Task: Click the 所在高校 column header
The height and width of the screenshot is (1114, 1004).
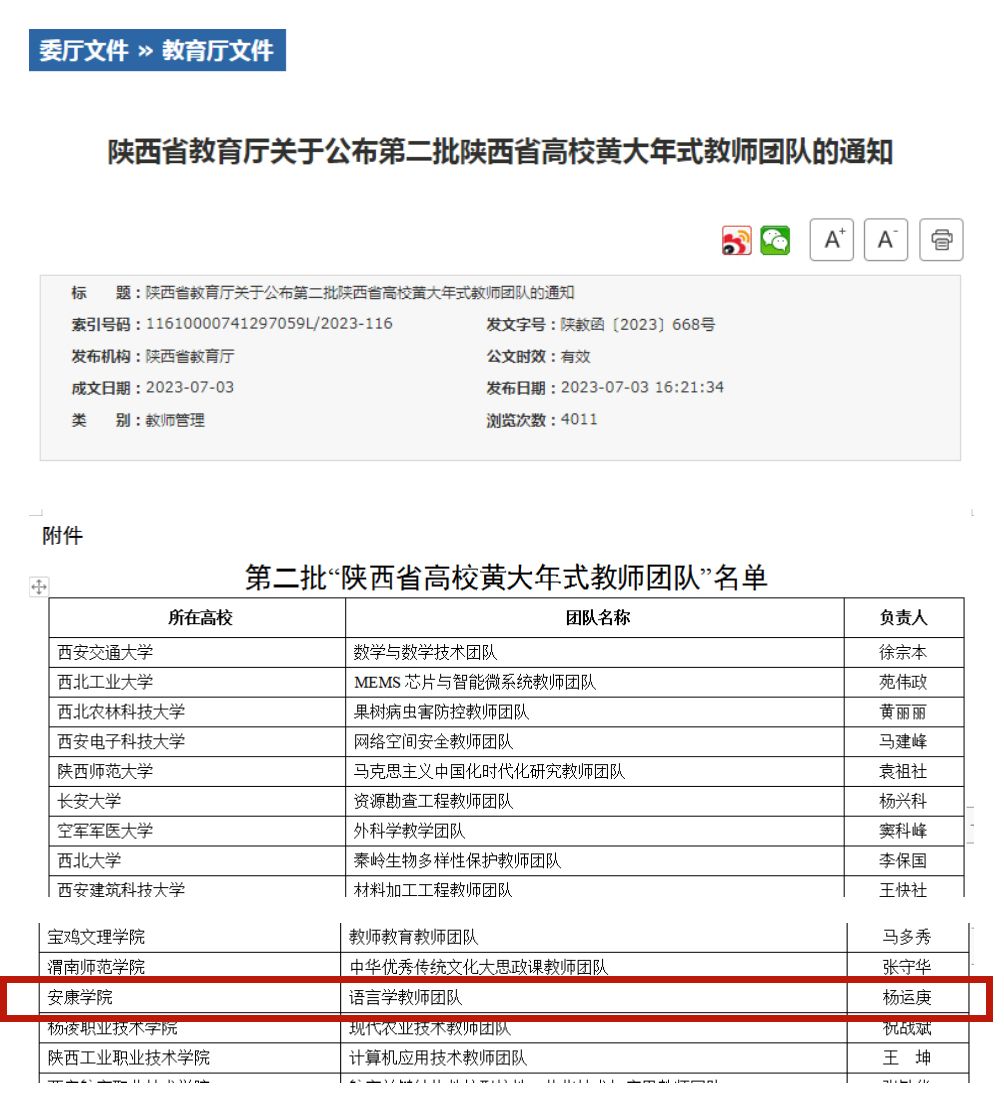Action: point(200,618)
